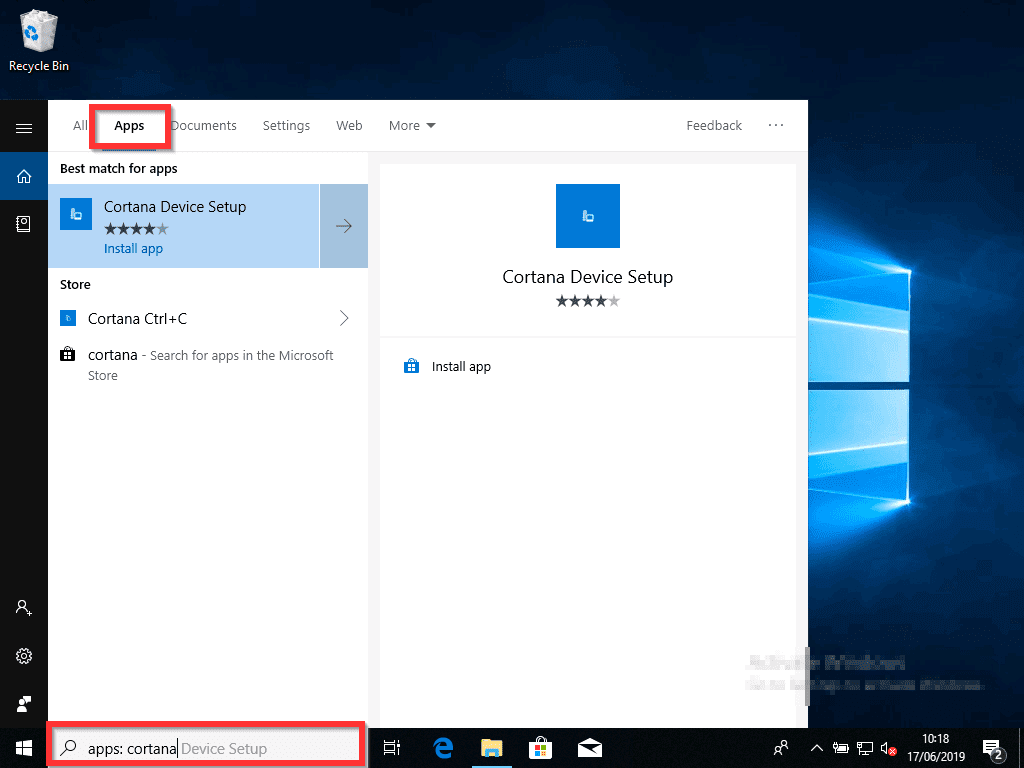Click the preview pane vertical scrollbar
Viewport: 1024px width, 768px height.
(x=808, y=676)
